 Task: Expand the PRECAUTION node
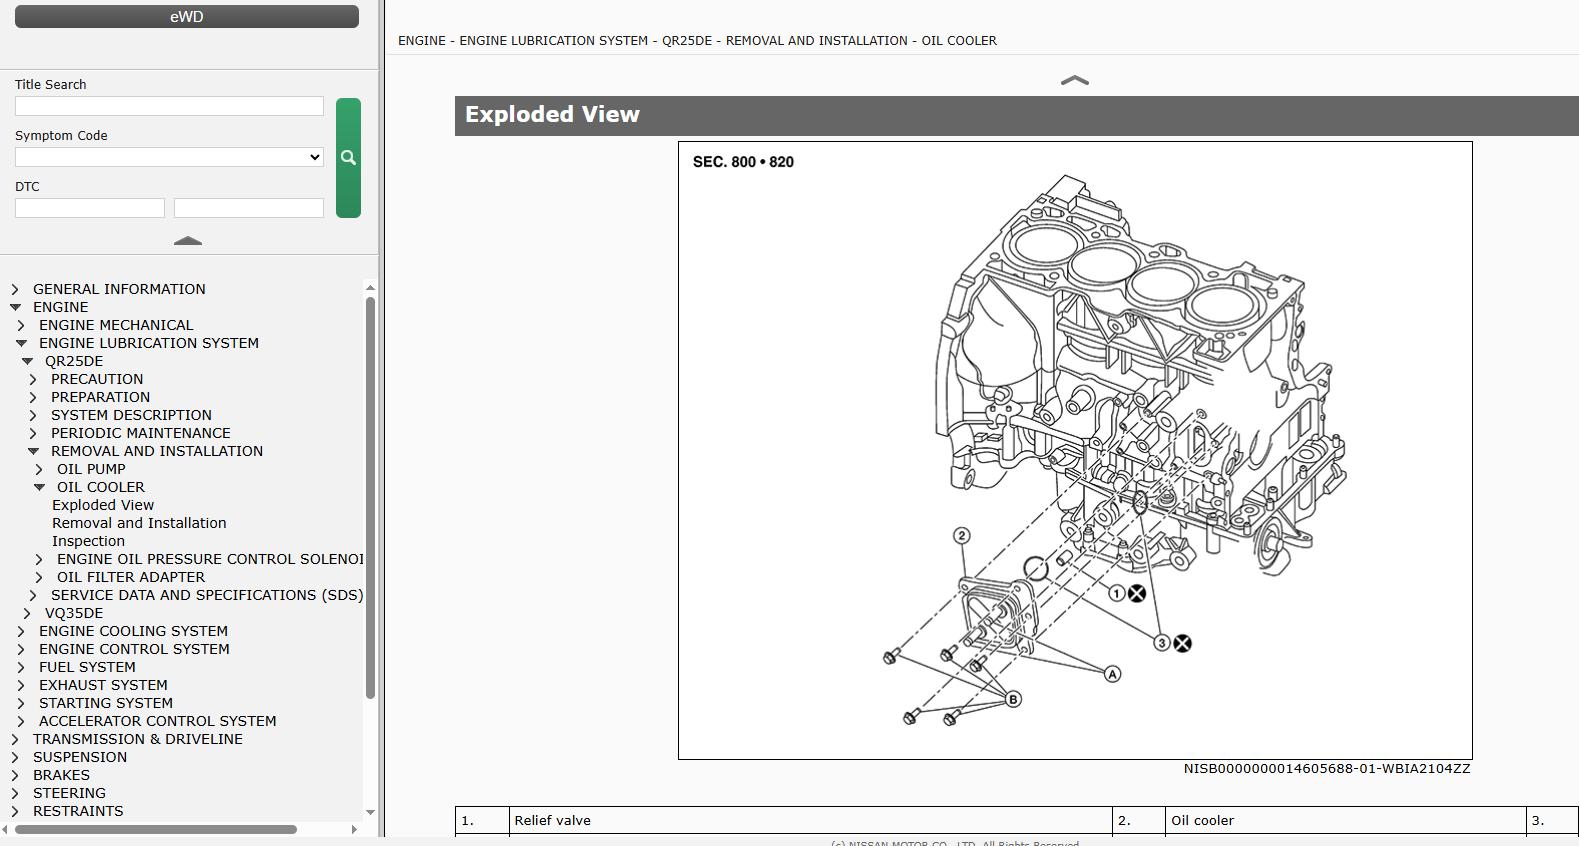(x=33, y=379)
